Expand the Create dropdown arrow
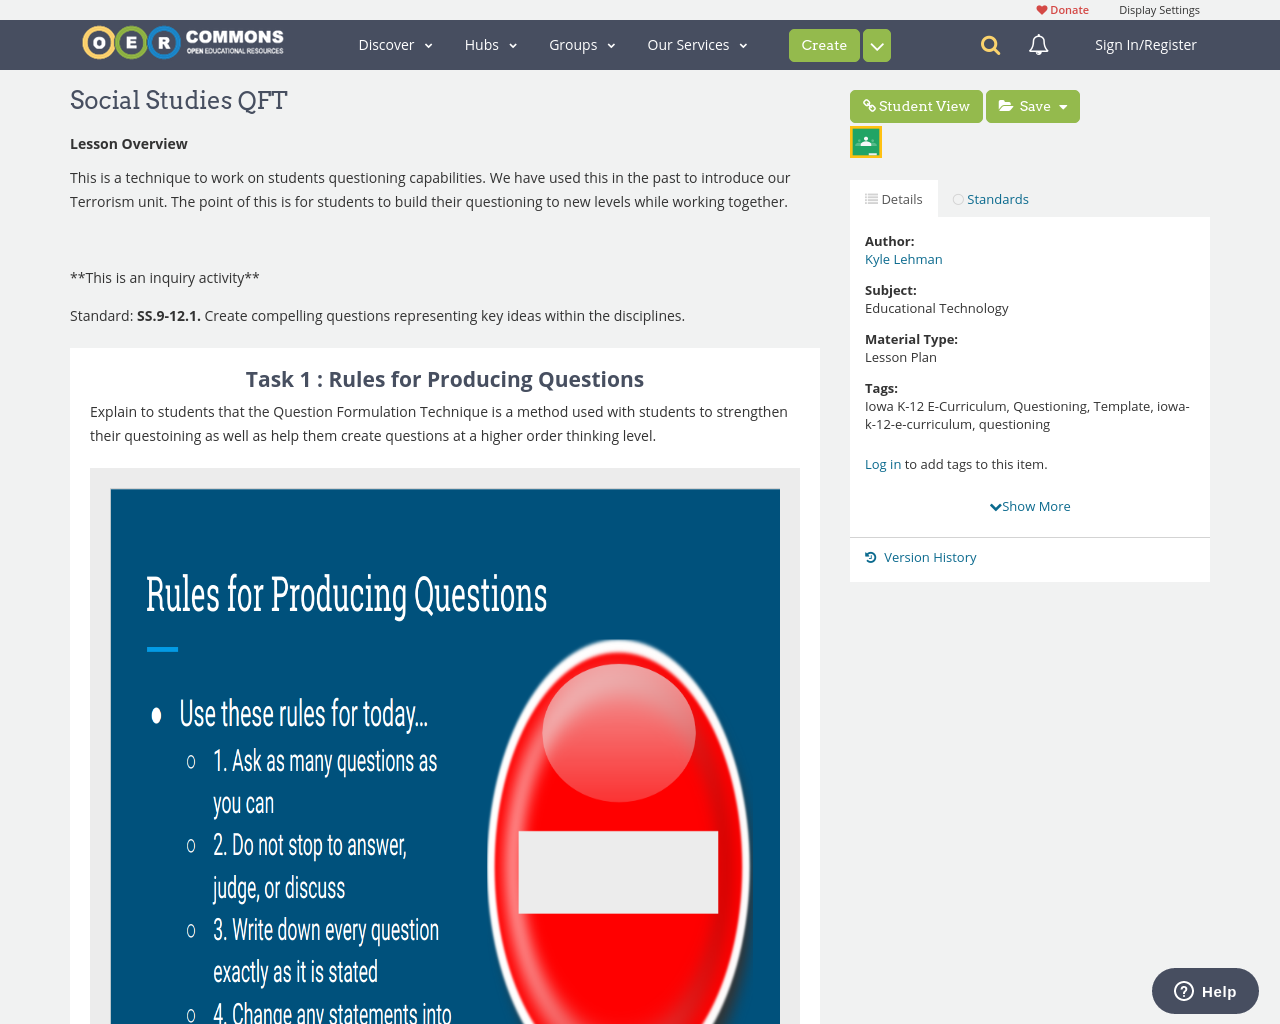1280x1024 pixels. (876, 44)
